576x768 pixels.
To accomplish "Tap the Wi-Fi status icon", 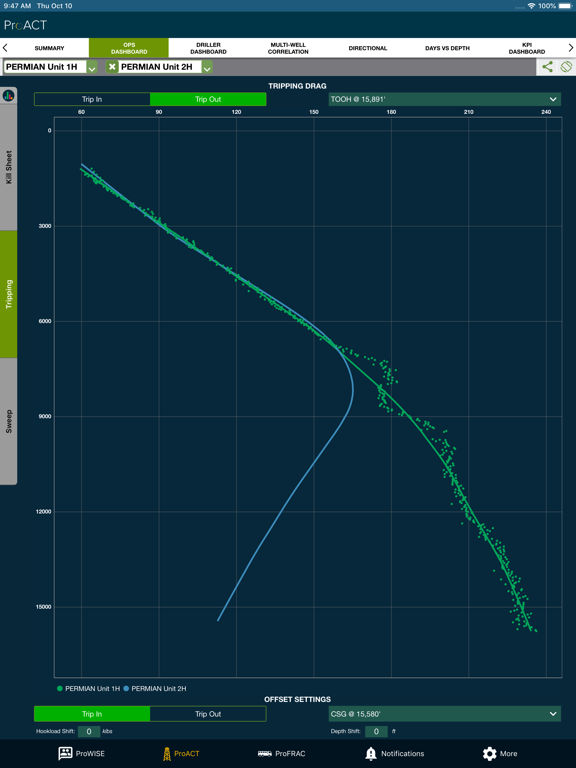I will click(x=531, y=6).
